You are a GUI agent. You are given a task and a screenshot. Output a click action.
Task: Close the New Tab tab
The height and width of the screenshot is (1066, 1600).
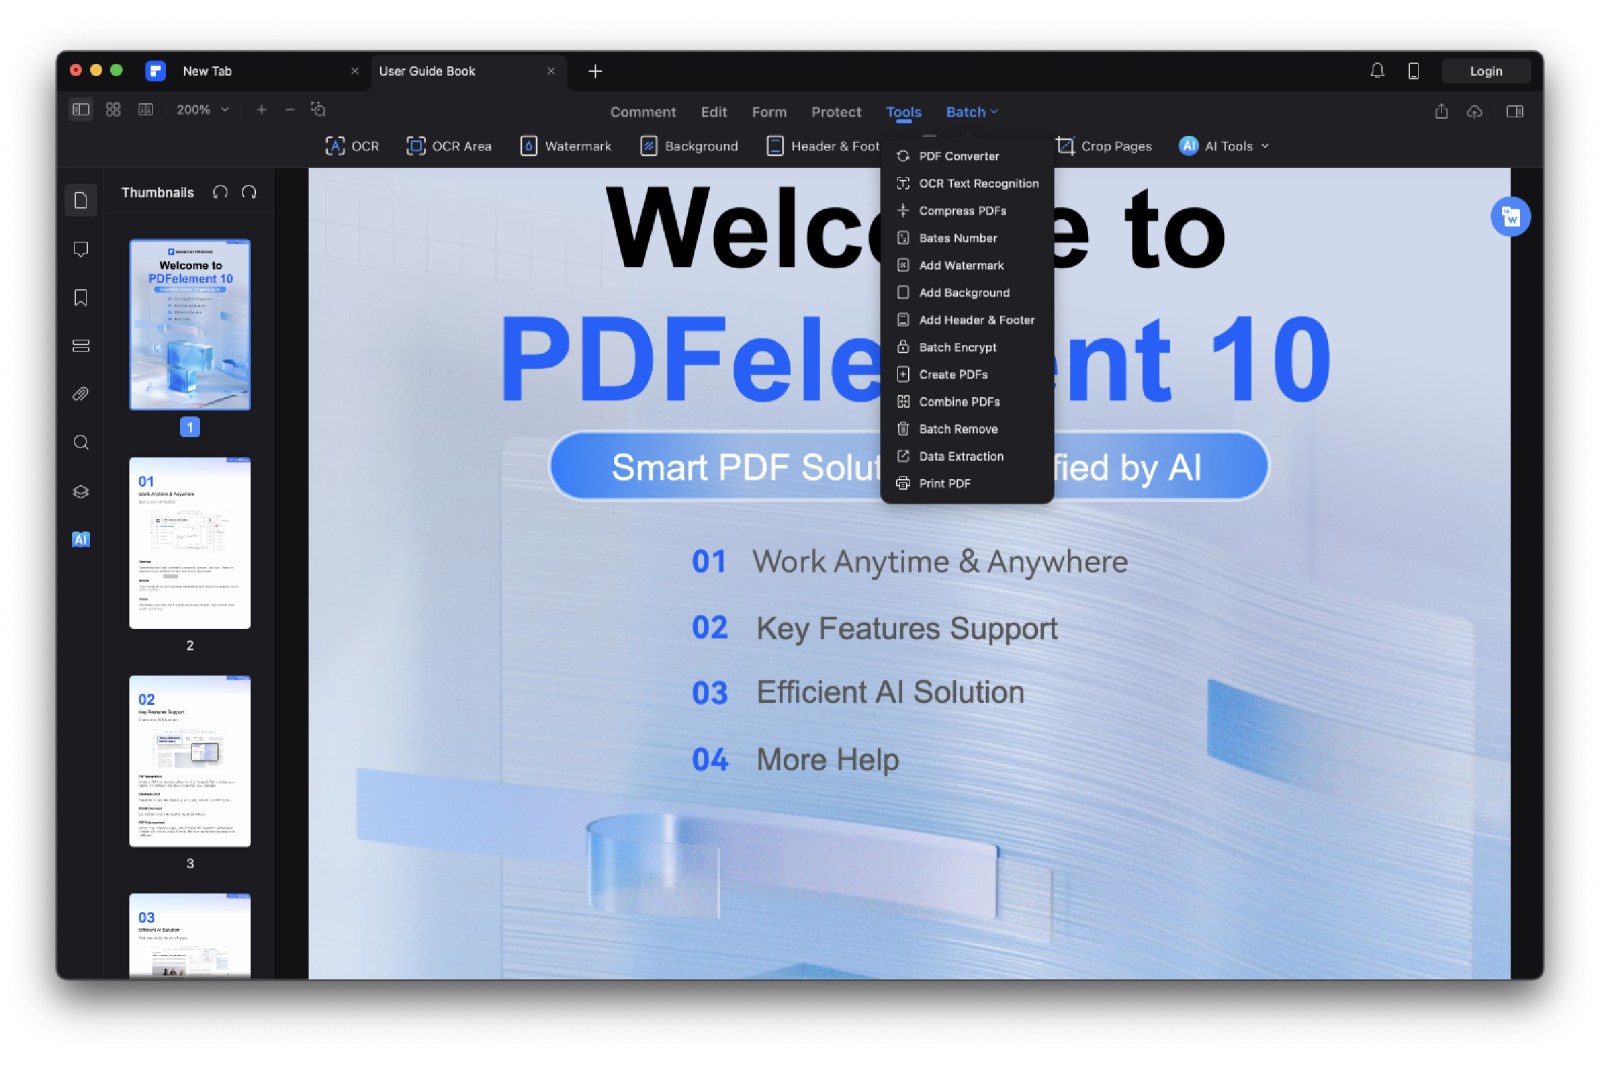355,71
